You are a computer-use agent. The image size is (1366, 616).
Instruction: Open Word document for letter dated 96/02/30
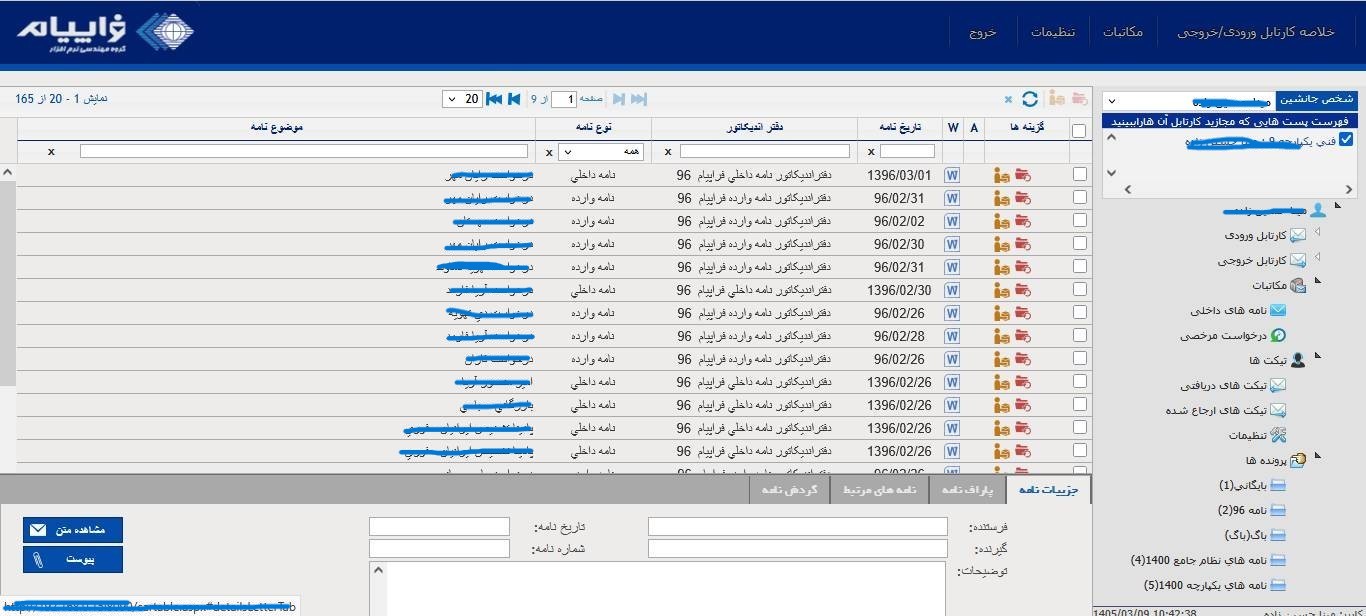pos(952,244)
